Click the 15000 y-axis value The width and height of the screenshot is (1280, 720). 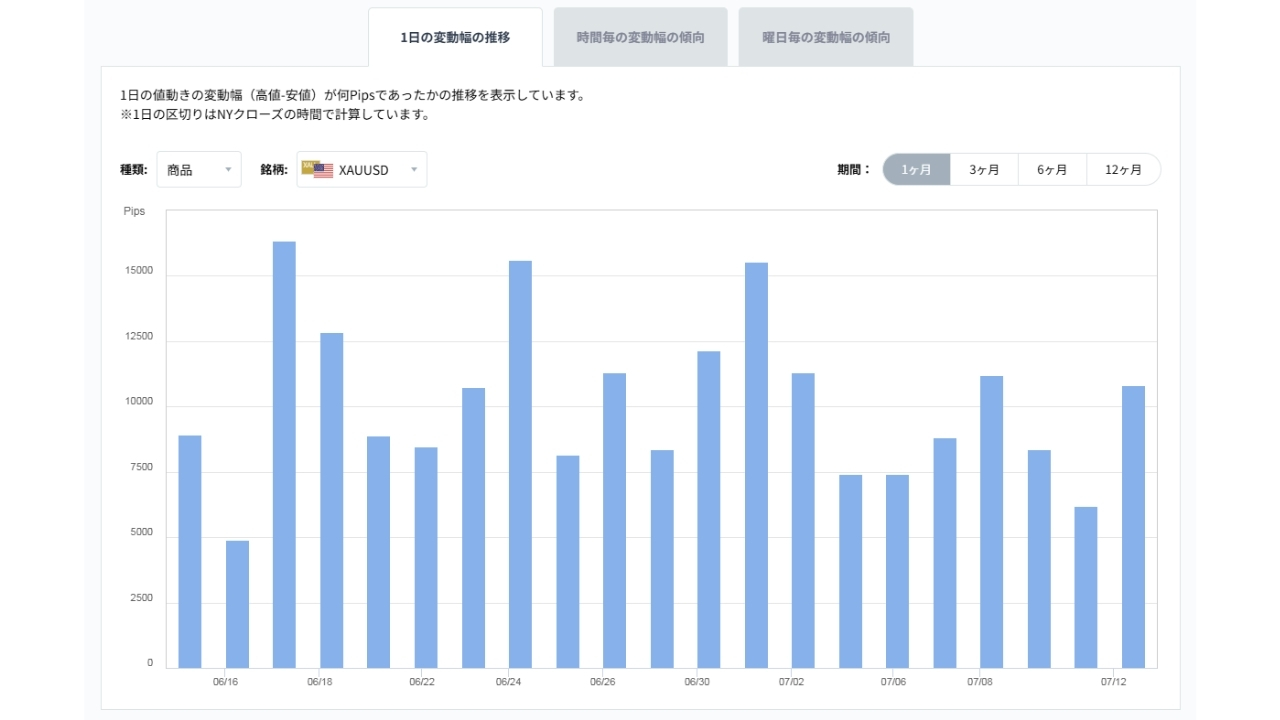click(x=139, y=271)
